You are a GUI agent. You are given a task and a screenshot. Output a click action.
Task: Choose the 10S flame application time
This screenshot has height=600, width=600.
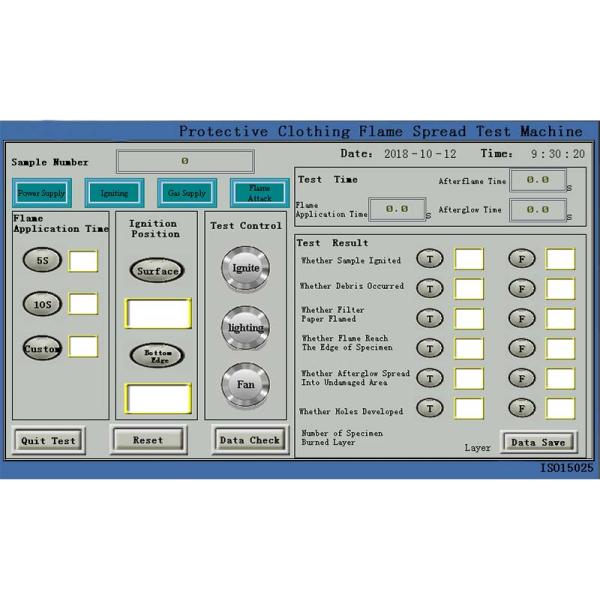(x=43, y=304)
